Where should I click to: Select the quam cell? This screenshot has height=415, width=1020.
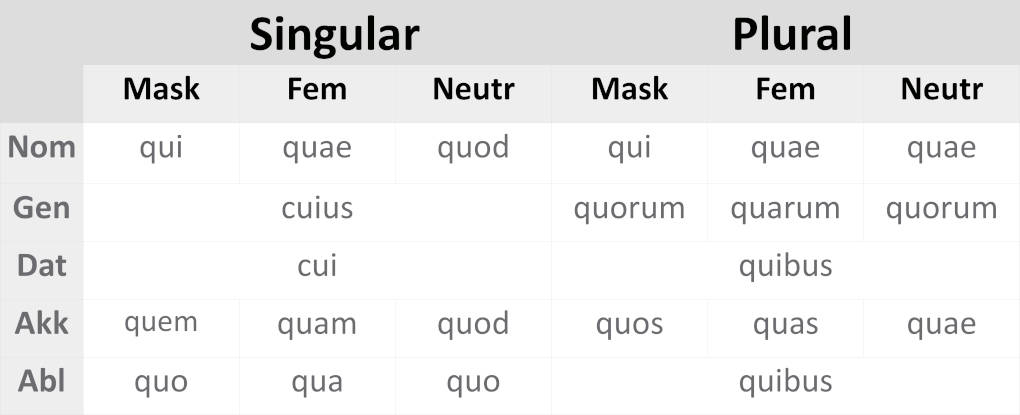317,324
